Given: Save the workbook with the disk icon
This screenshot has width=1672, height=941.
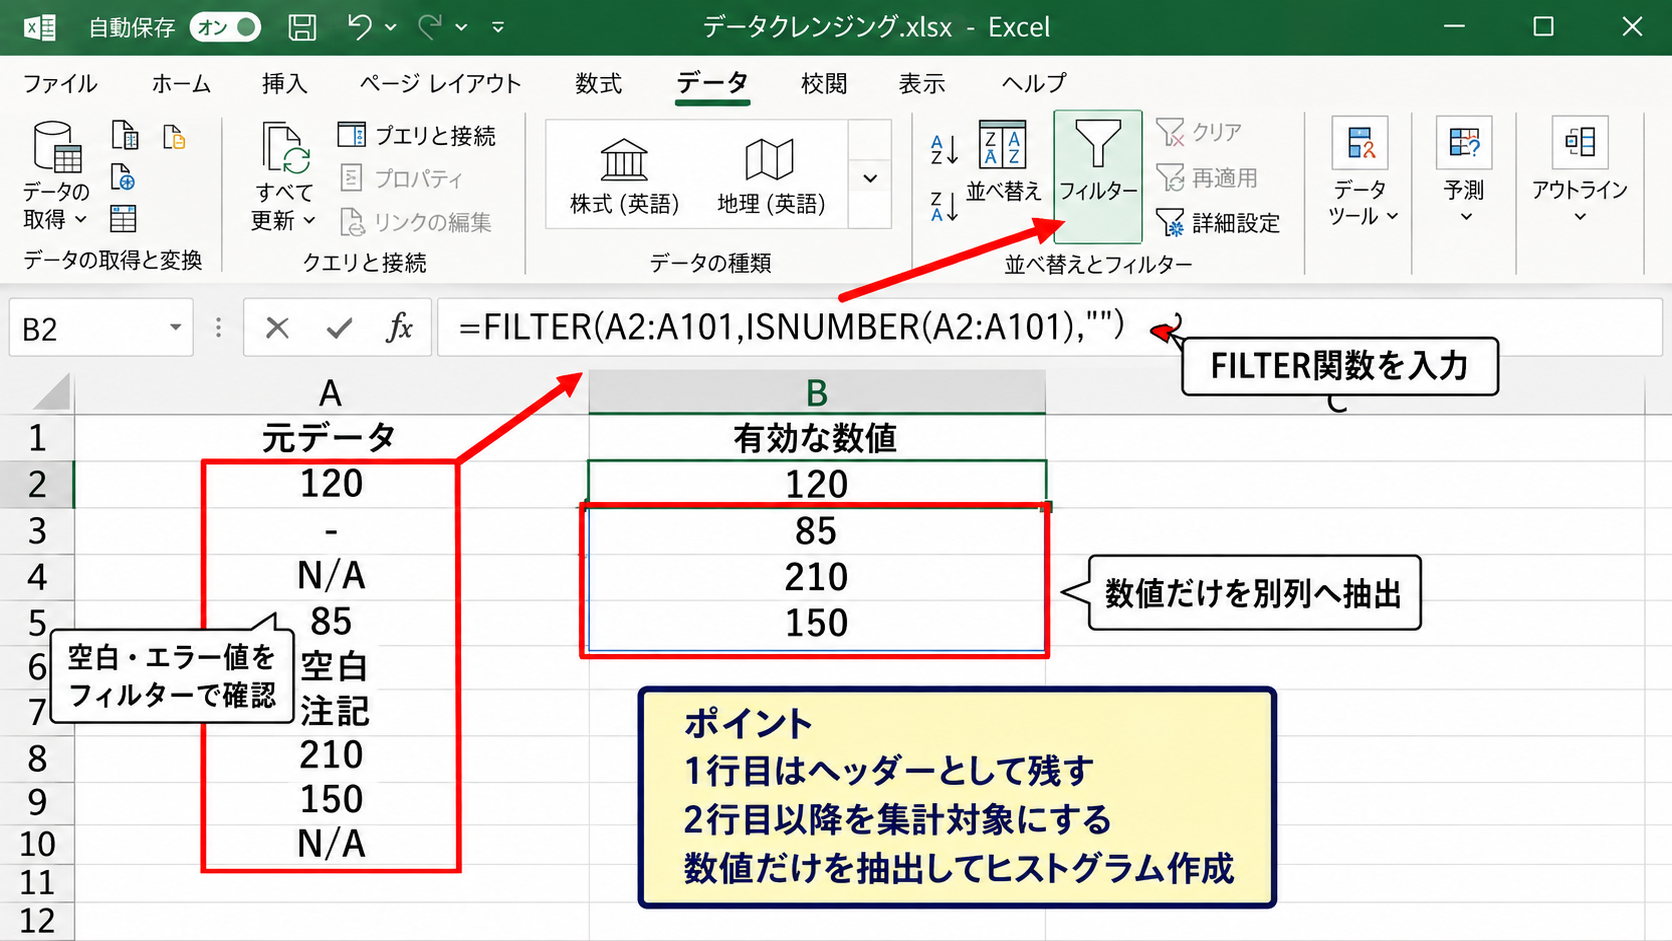Looking at the screenshot, I should (x=302, y=27).
